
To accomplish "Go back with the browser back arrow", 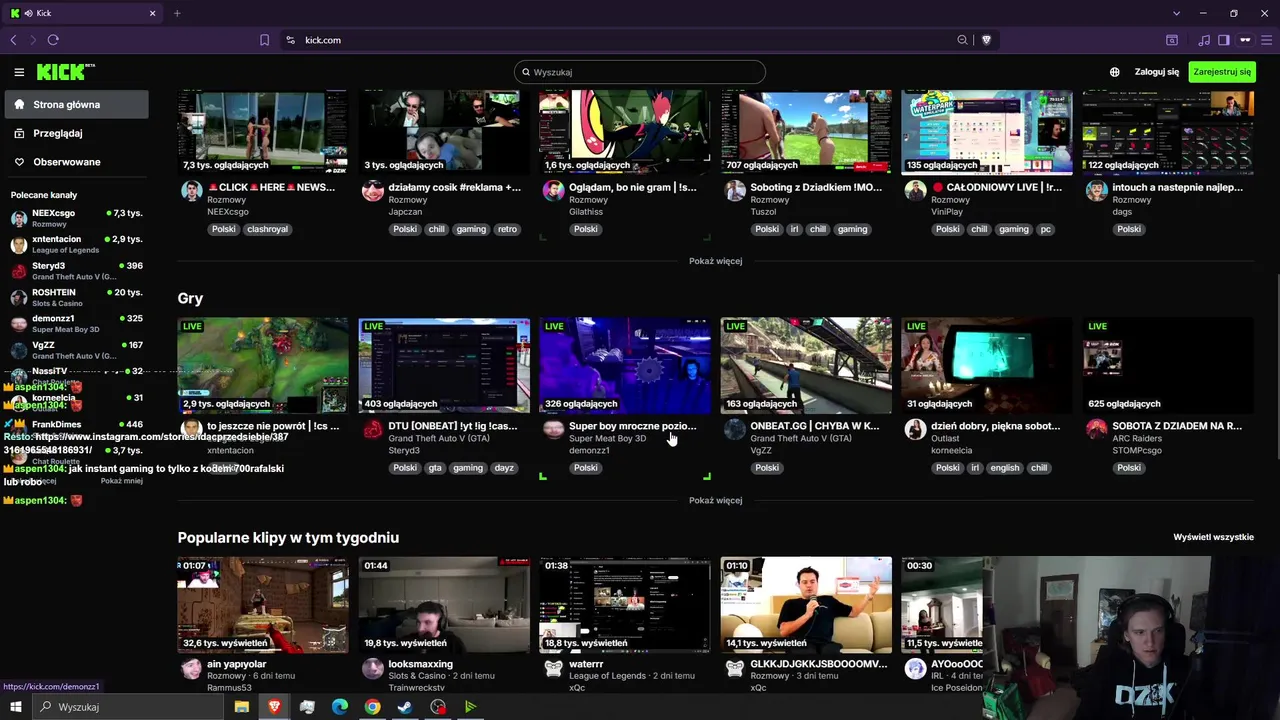I will [x=13, y=40].
